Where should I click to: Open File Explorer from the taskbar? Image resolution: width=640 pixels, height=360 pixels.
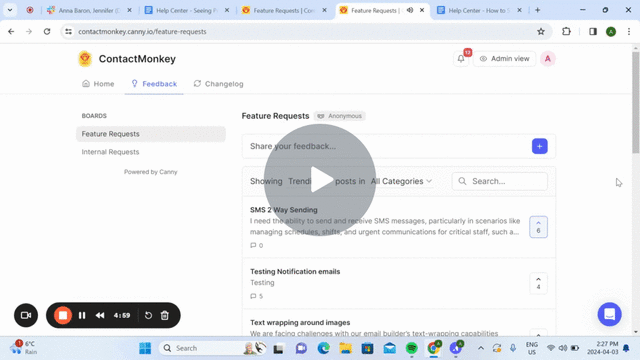(345, 348)
